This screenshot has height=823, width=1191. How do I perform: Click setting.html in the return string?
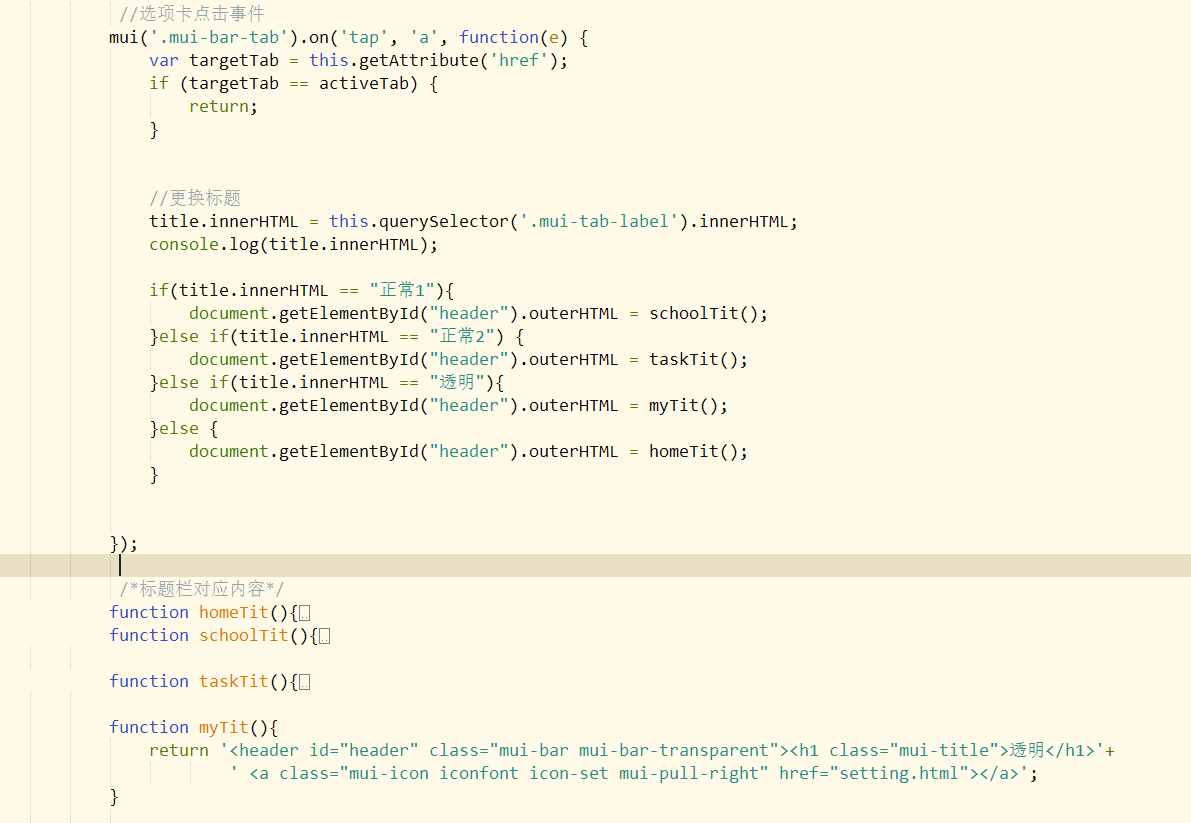(x=899, y=774)
